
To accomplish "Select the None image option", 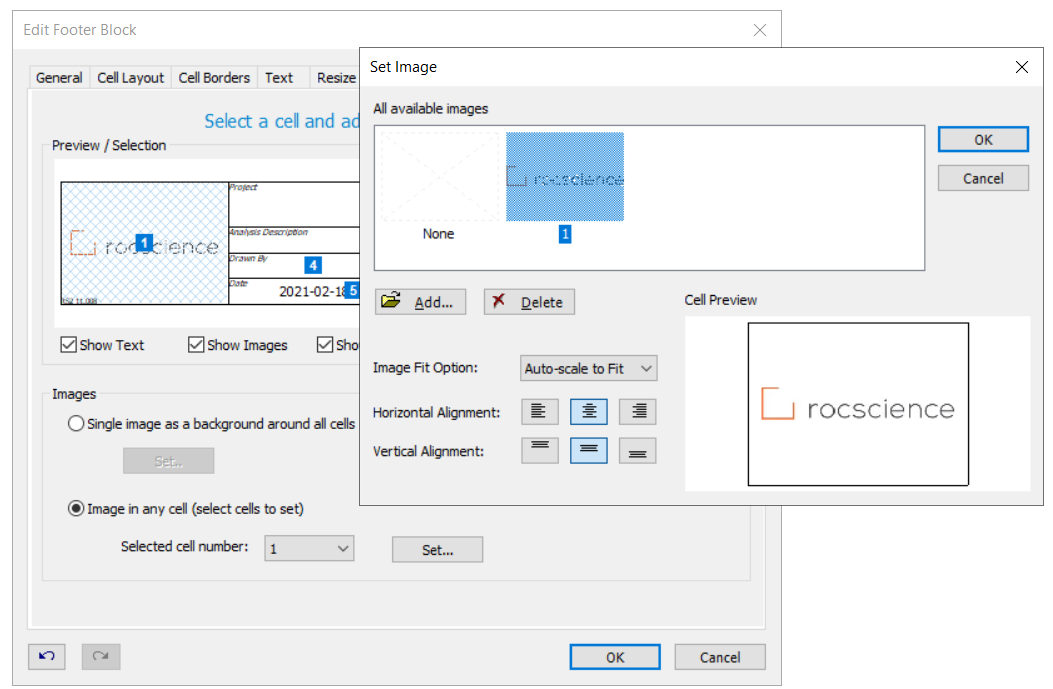I will point(438,174).
